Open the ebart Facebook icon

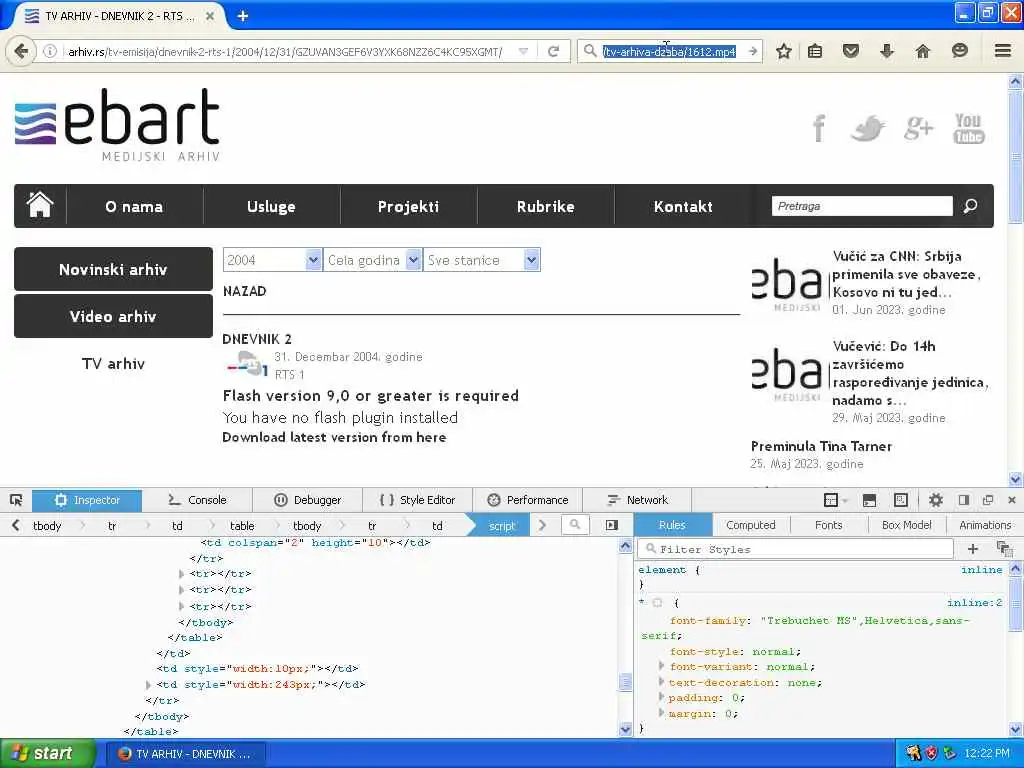tap(819, 128)
